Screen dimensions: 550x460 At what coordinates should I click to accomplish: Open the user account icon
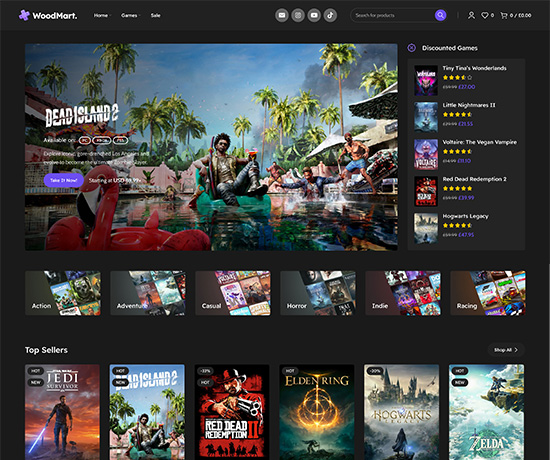coord(471,15)
